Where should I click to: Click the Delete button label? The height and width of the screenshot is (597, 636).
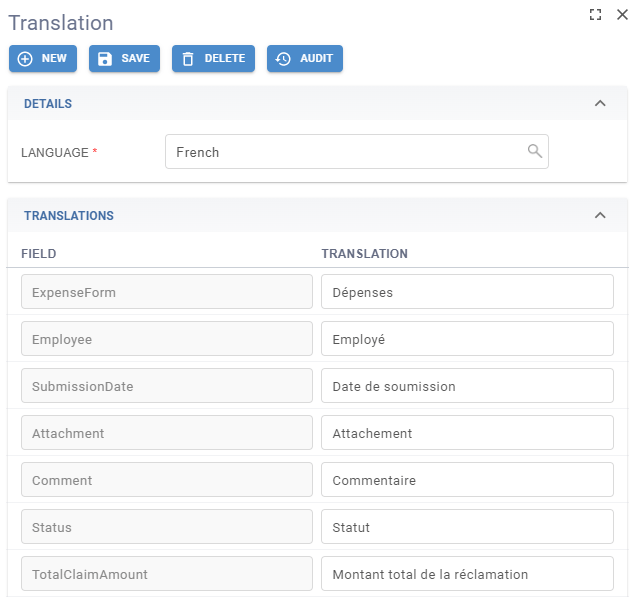pos(225,59)
